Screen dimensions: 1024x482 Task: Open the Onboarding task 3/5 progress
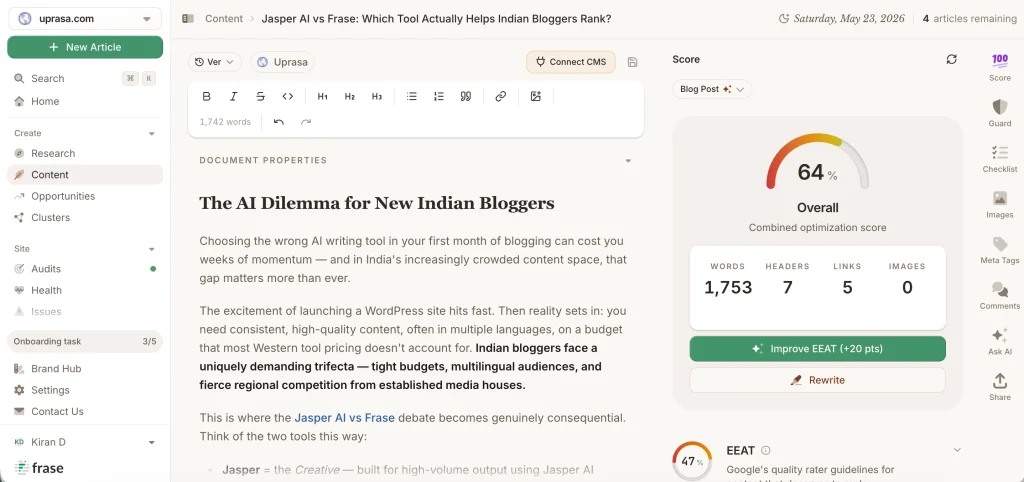click(85, 342)
